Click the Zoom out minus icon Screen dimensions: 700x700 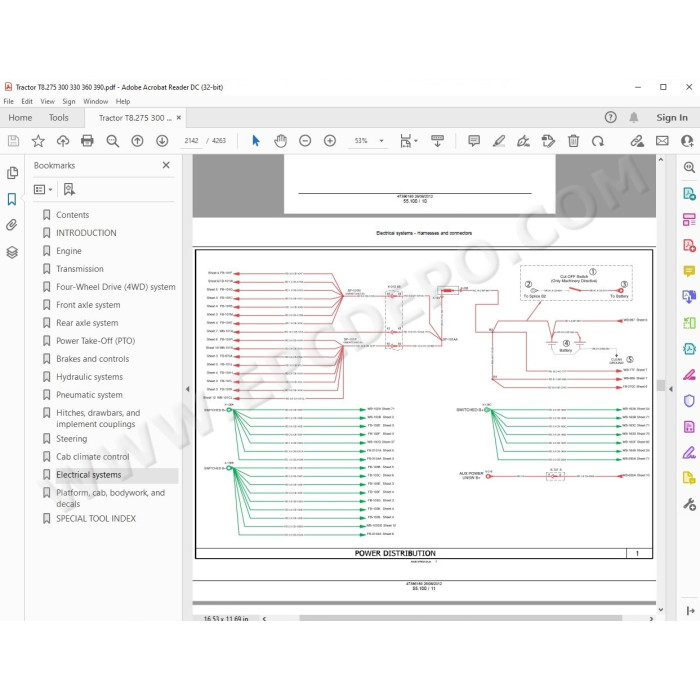[305, 141]
